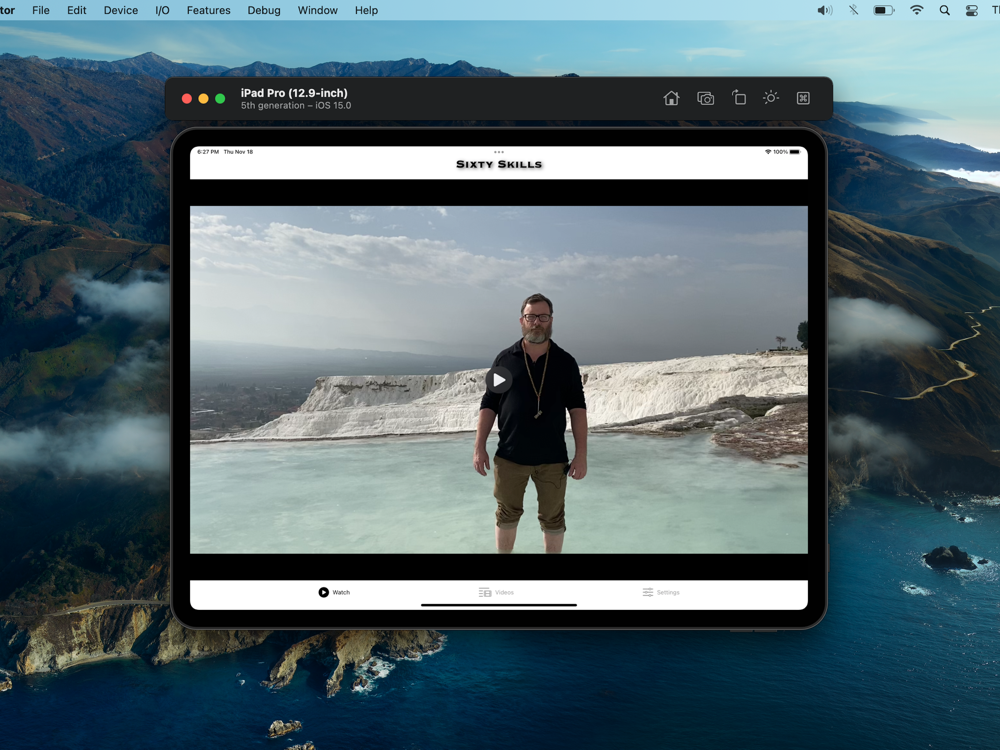This screenshot has width=1000, height=750.
Task: Minimize simulator window with yellow button
Action: [x=203, y=98]
